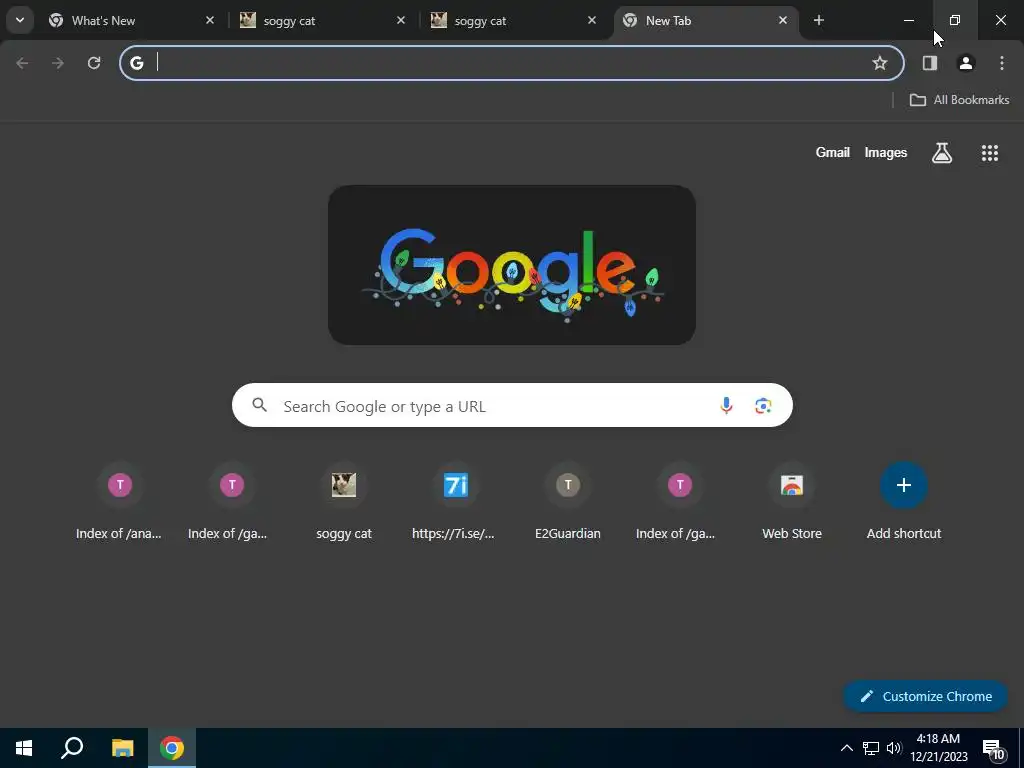Focus the address bar
The height and width of the screenshot is (768, 1024).
coord(511,63)
